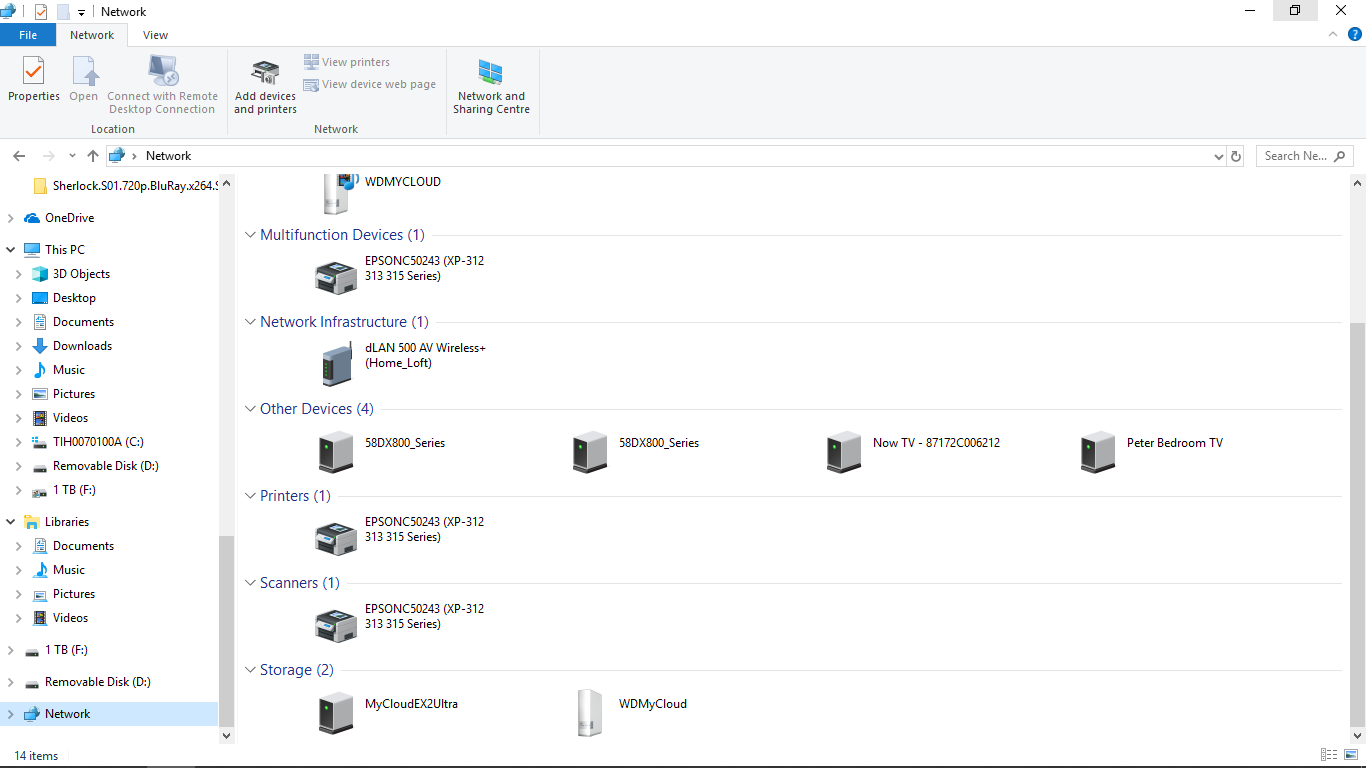Switch to Details view icon in status bar
The image size is (1366, 768).
pos(1329,755)
